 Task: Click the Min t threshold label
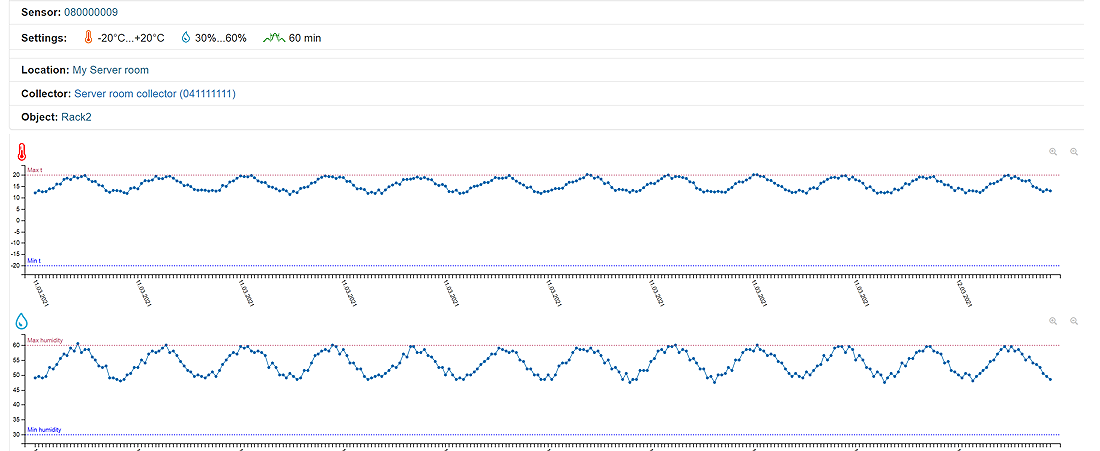click(34, 260)
